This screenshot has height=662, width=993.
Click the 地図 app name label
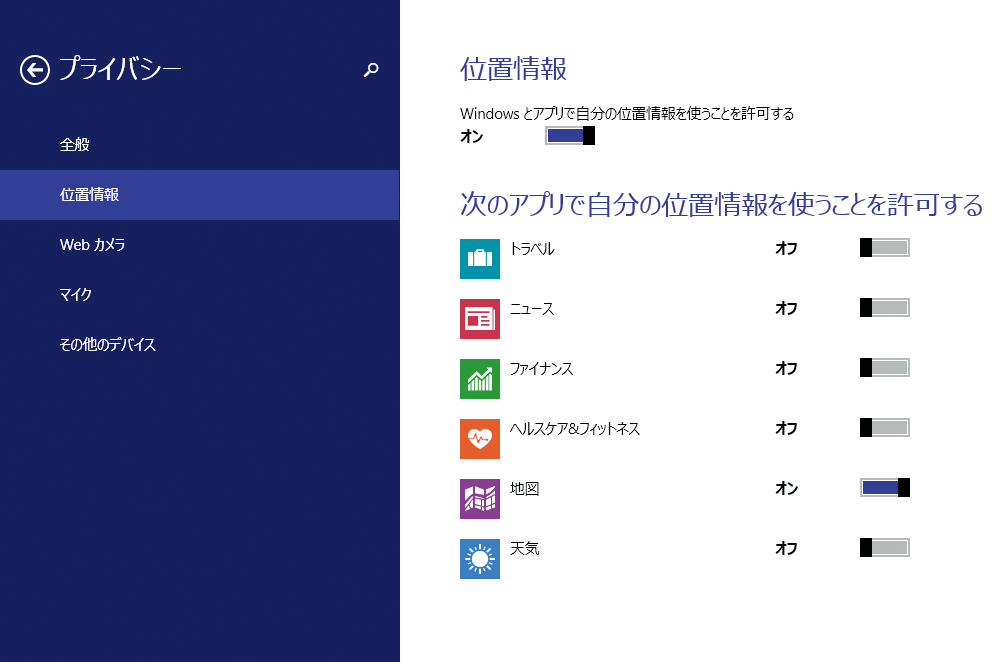[x=524, y=488]
